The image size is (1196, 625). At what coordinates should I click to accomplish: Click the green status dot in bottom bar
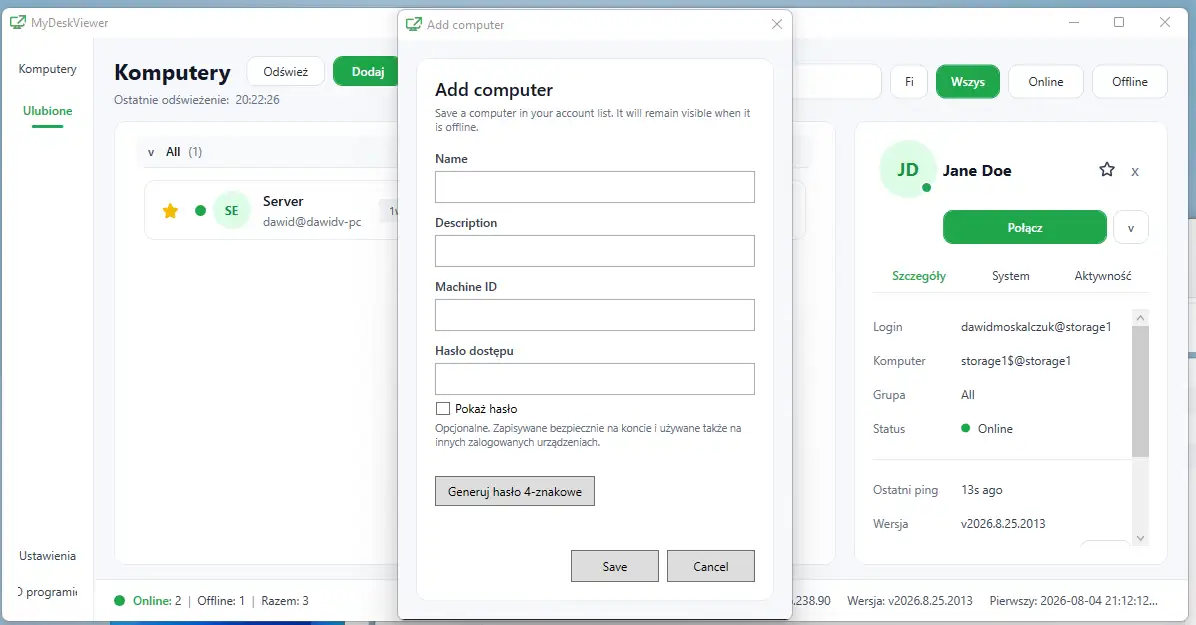119,601
